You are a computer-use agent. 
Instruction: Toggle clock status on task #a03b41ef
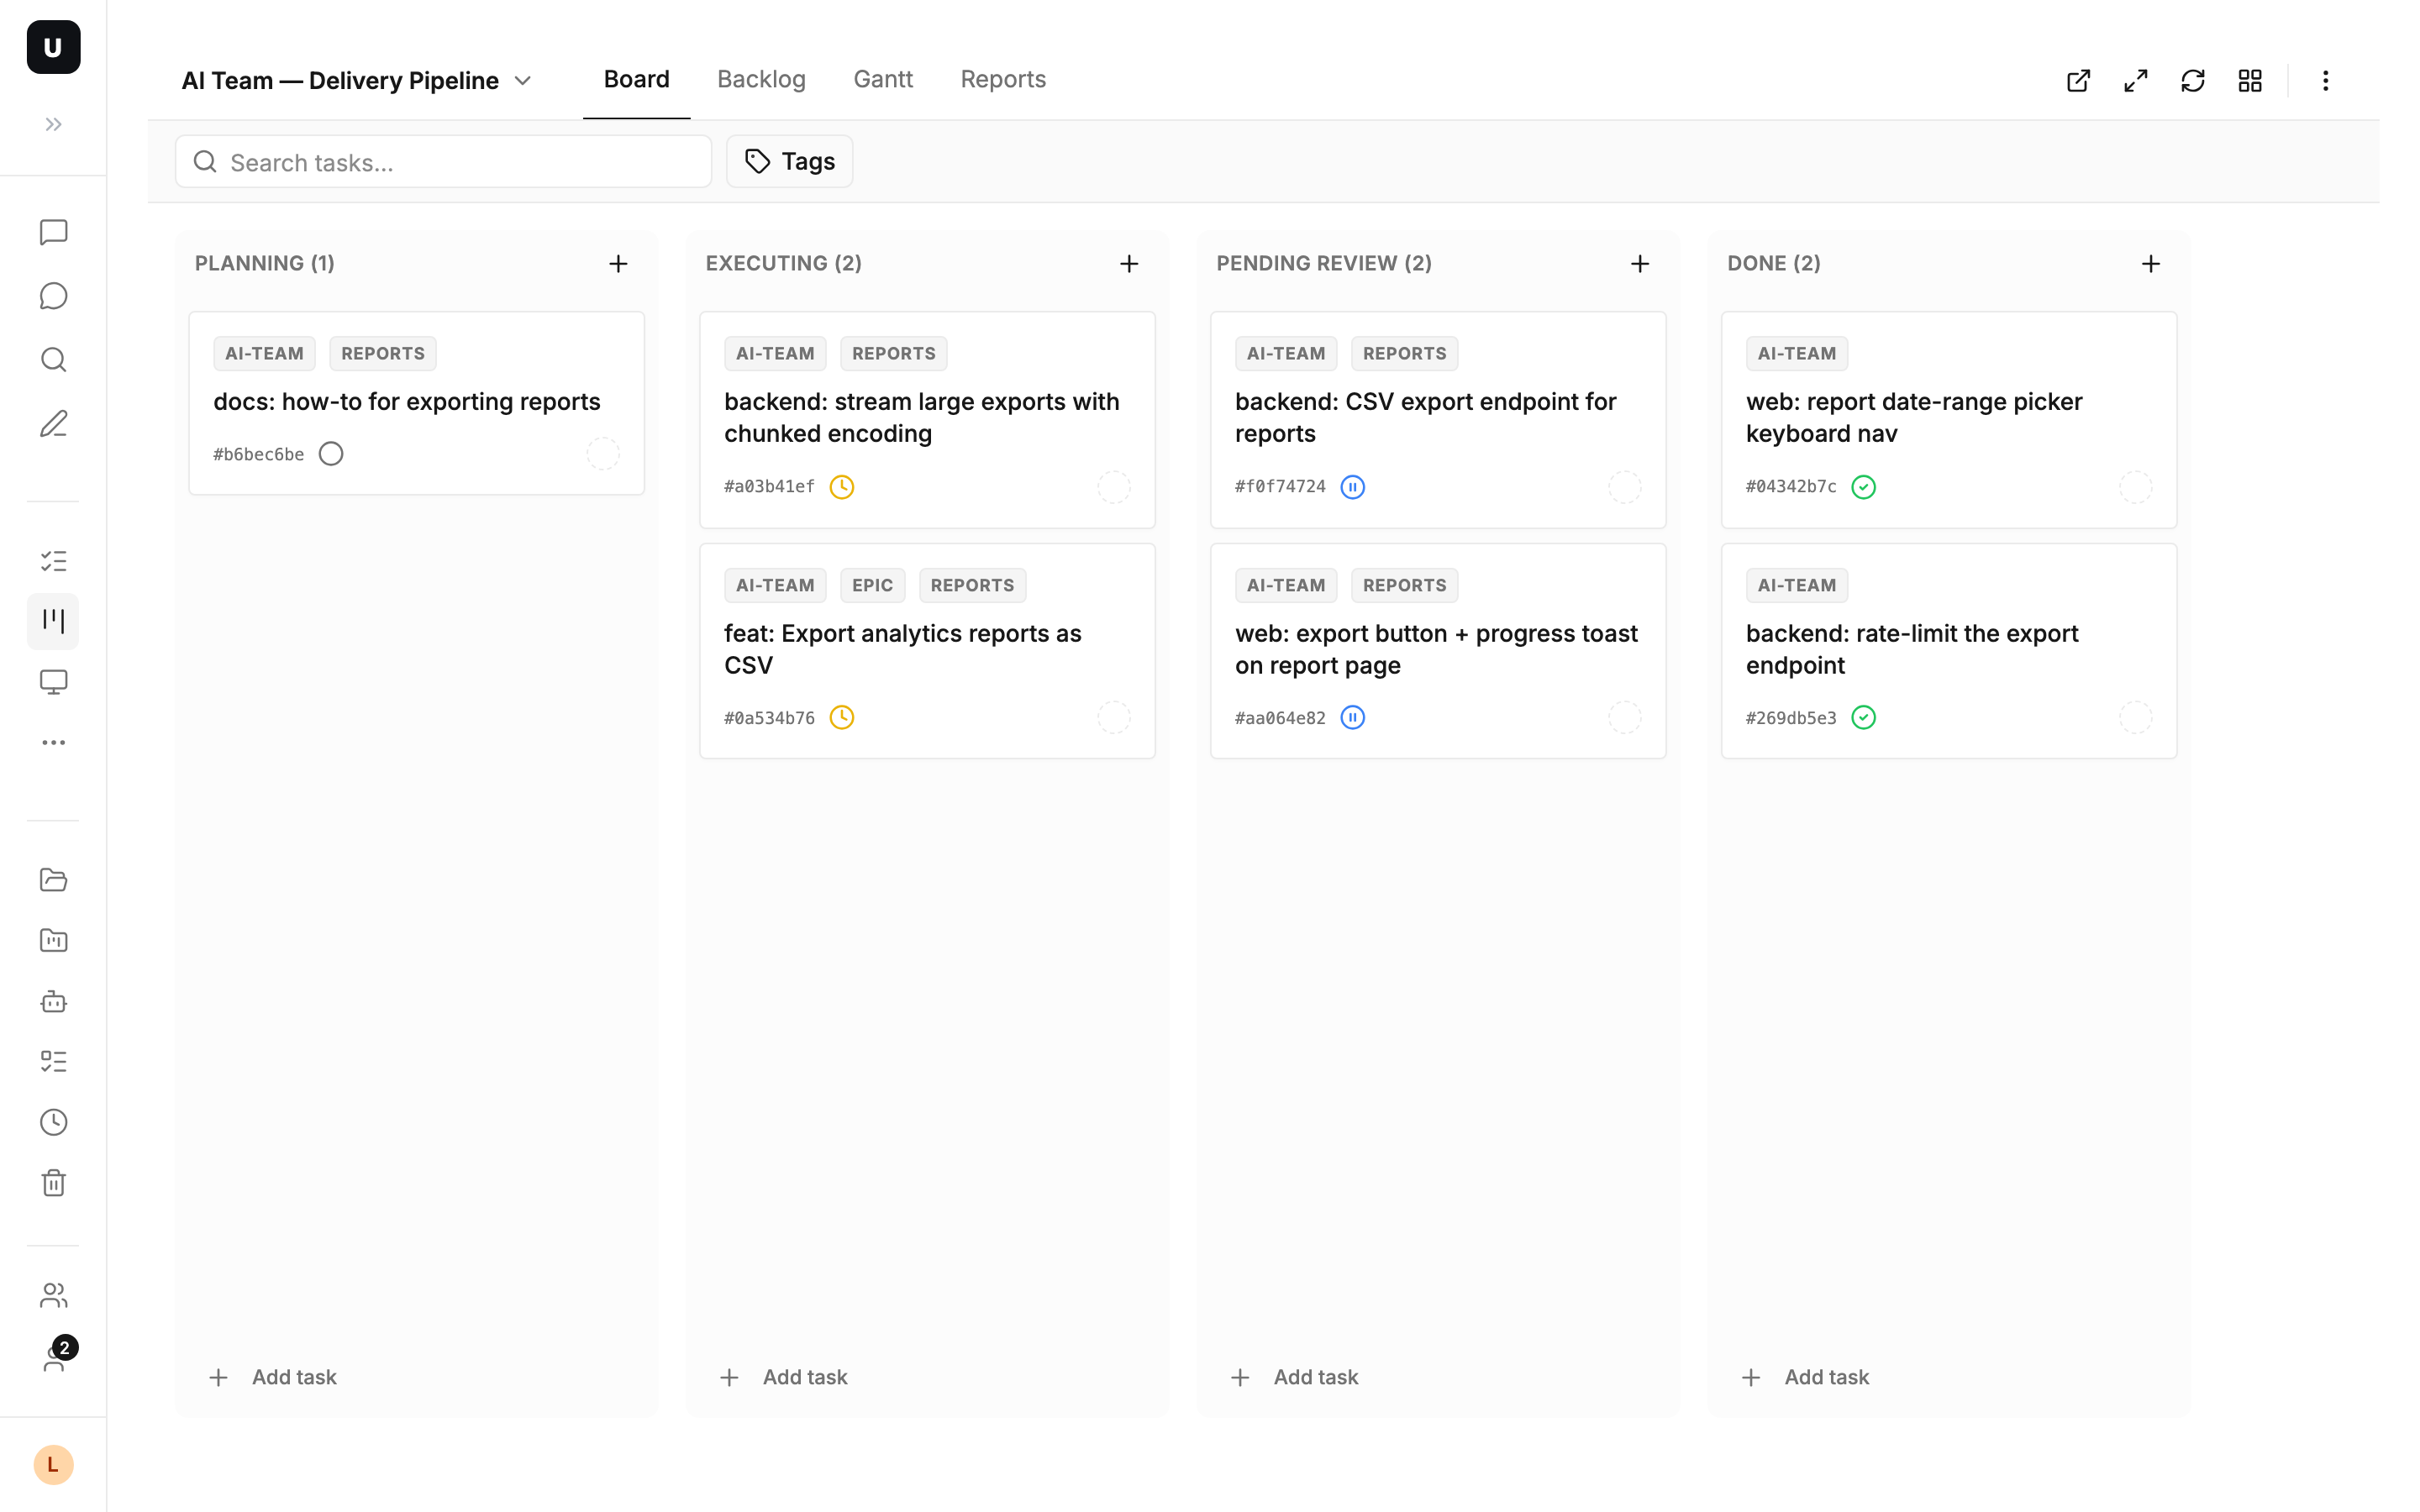pyautogui.click(x=842, y=487)
